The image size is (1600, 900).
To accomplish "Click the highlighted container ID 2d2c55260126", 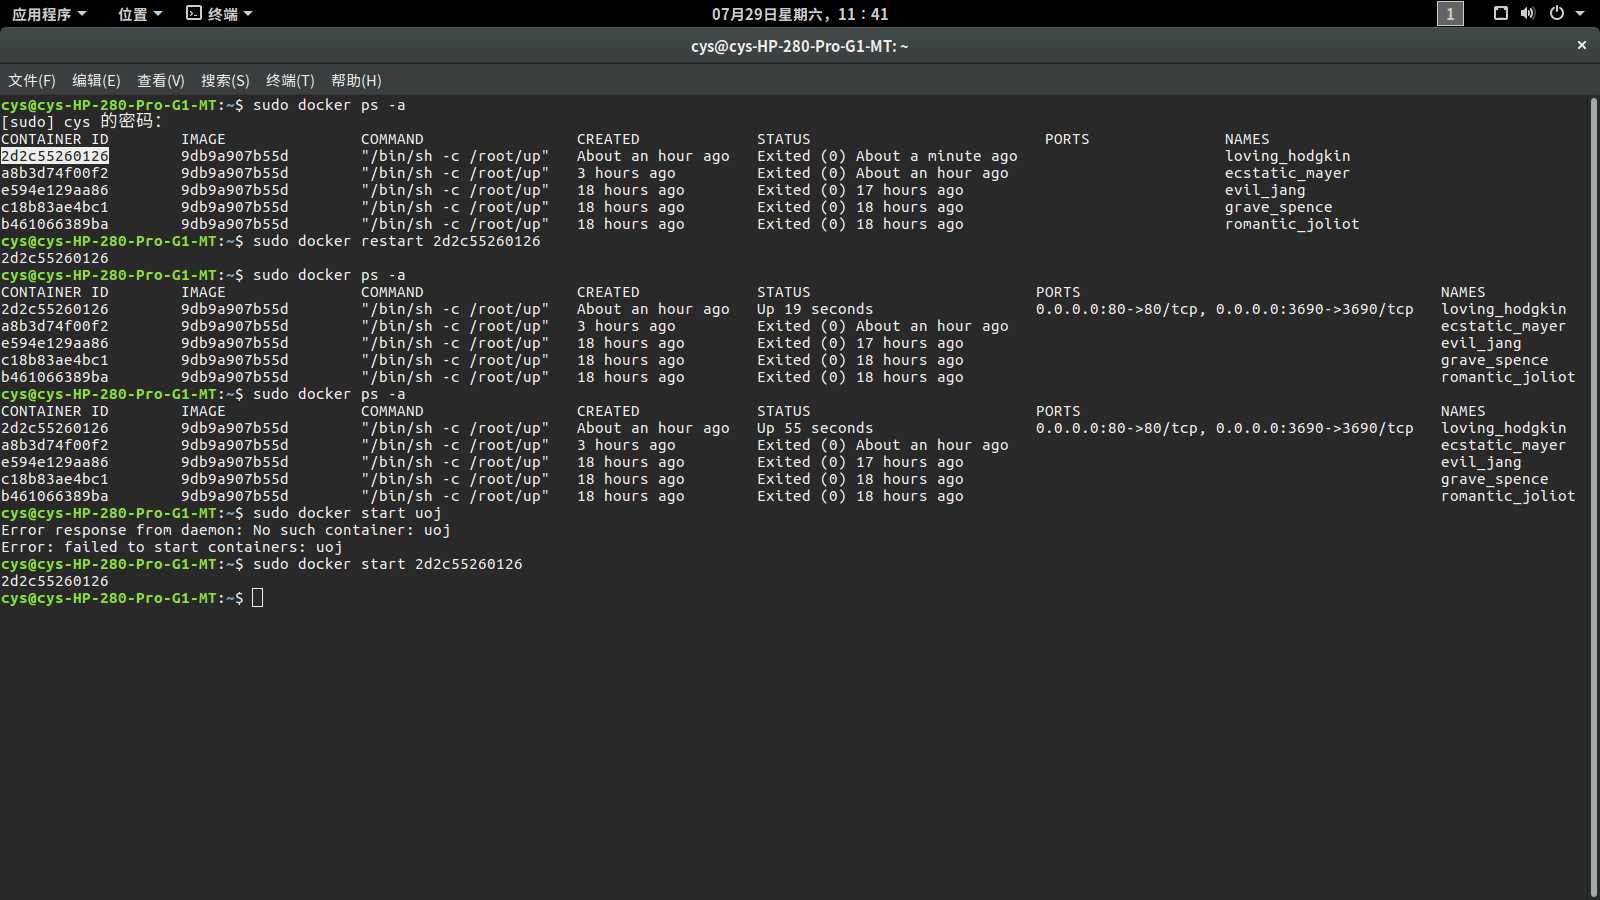I will click(x=55, y=156).
